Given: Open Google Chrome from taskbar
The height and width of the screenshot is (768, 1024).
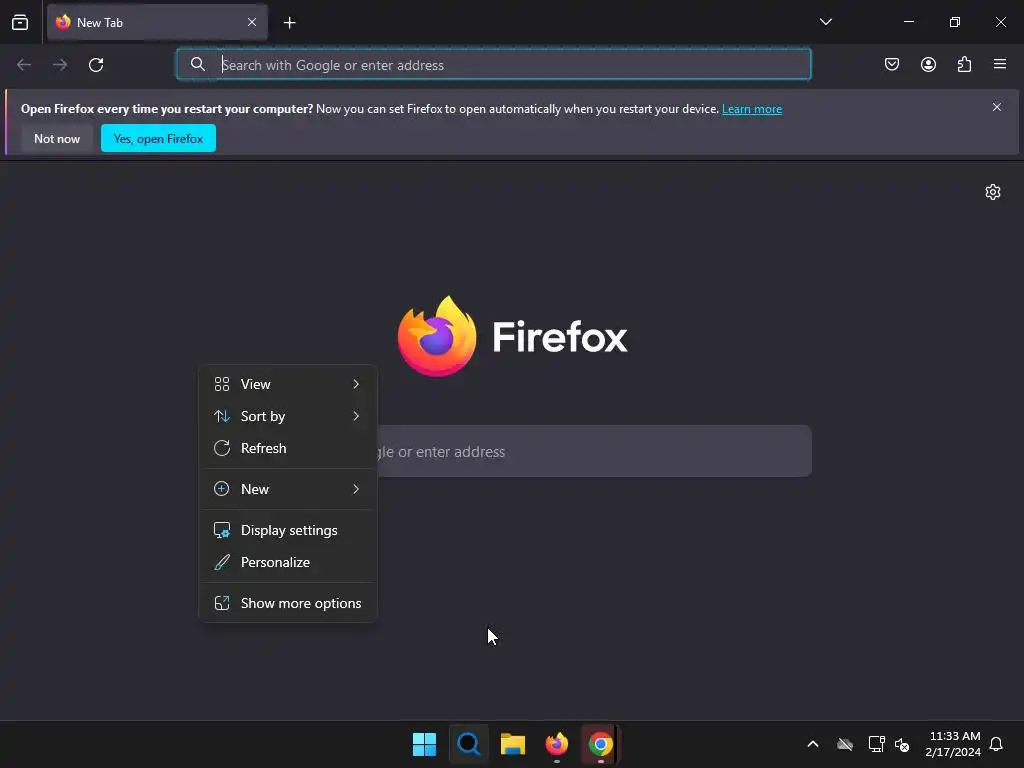Looking at the screenshot, I should (600, 744).
